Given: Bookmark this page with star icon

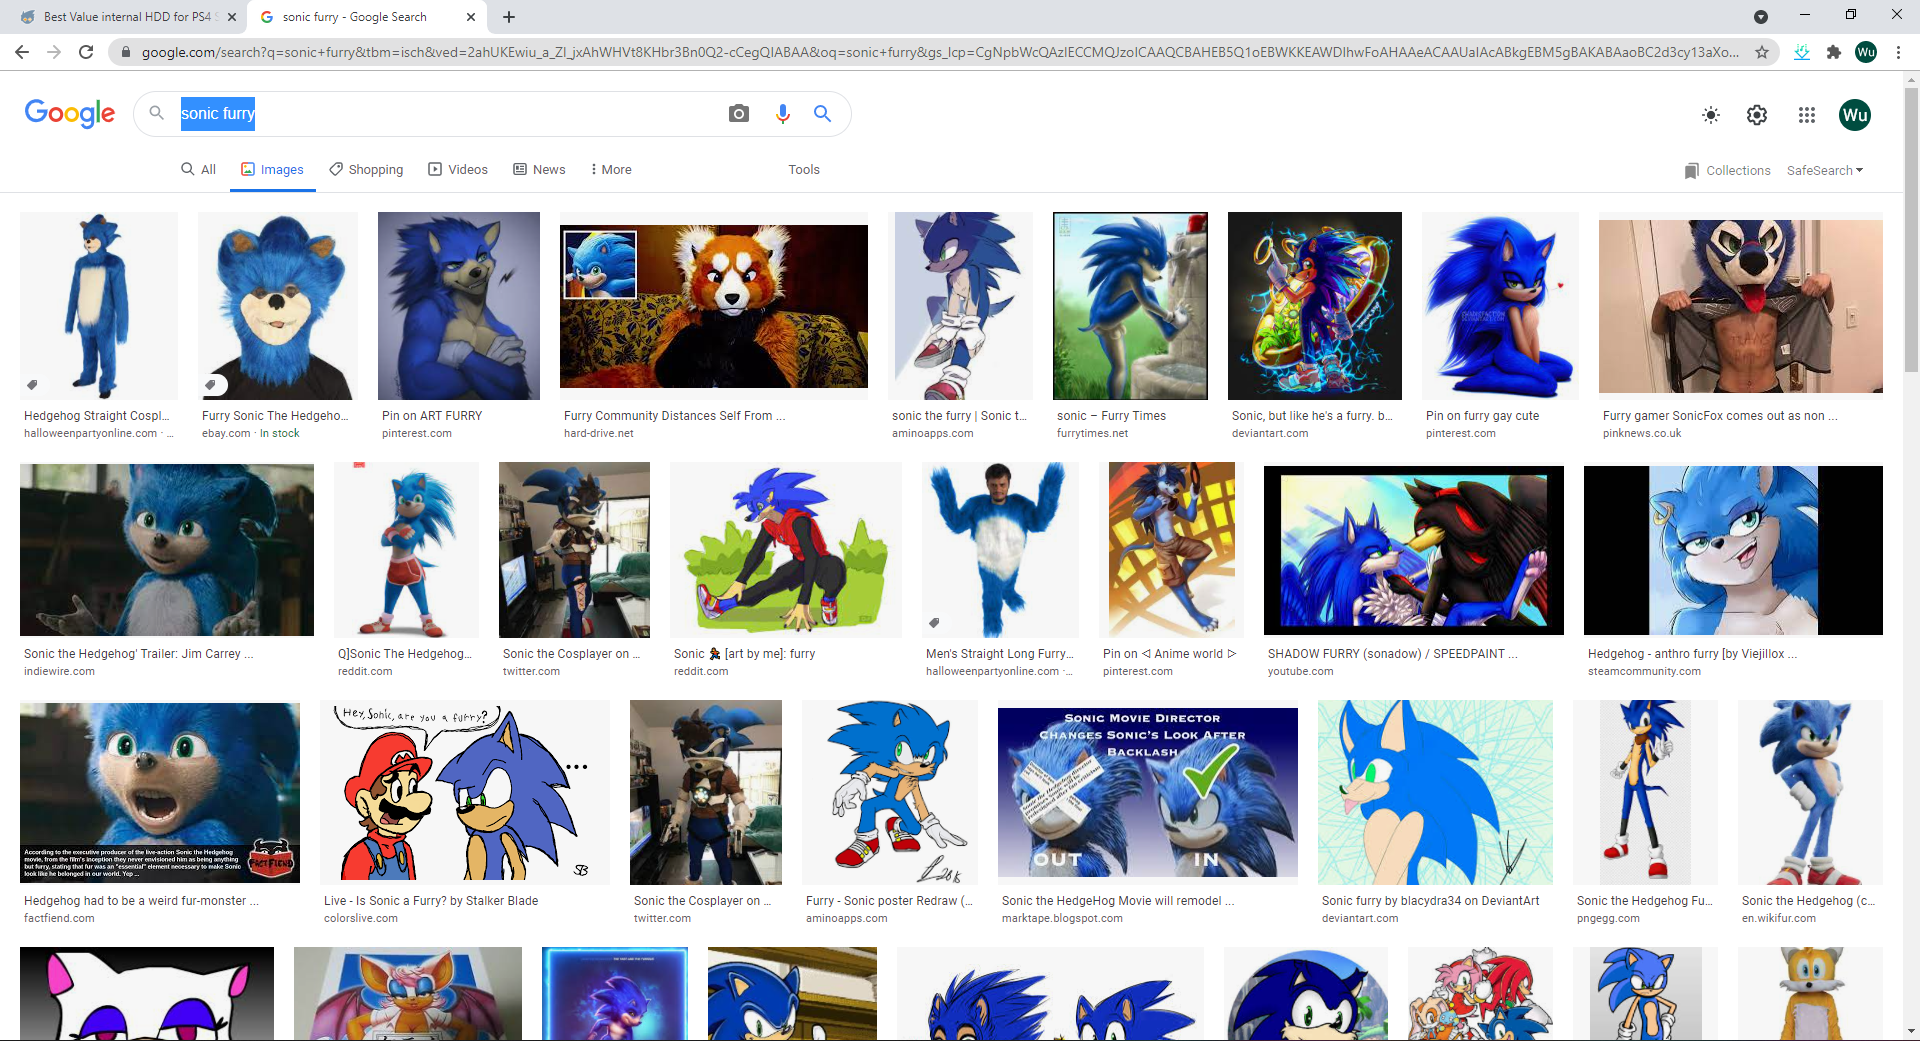Looking at the screenshot, I should pyautogui.click(x=1762, y=52).
